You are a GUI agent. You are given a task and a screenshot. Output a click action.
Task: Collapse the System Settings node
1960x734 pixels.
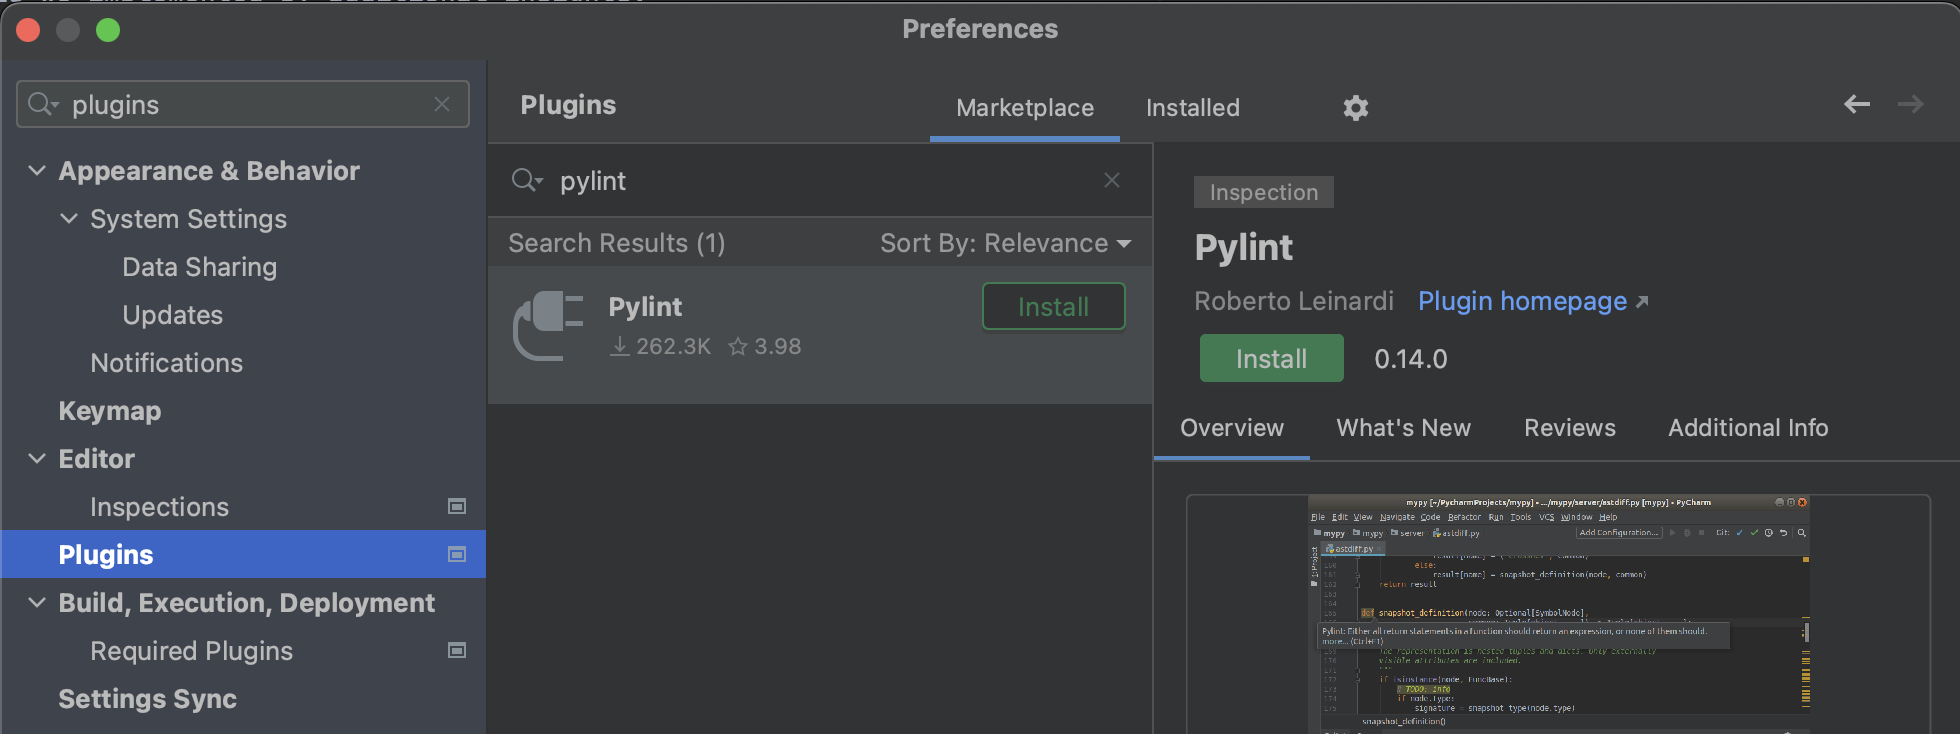69,218
